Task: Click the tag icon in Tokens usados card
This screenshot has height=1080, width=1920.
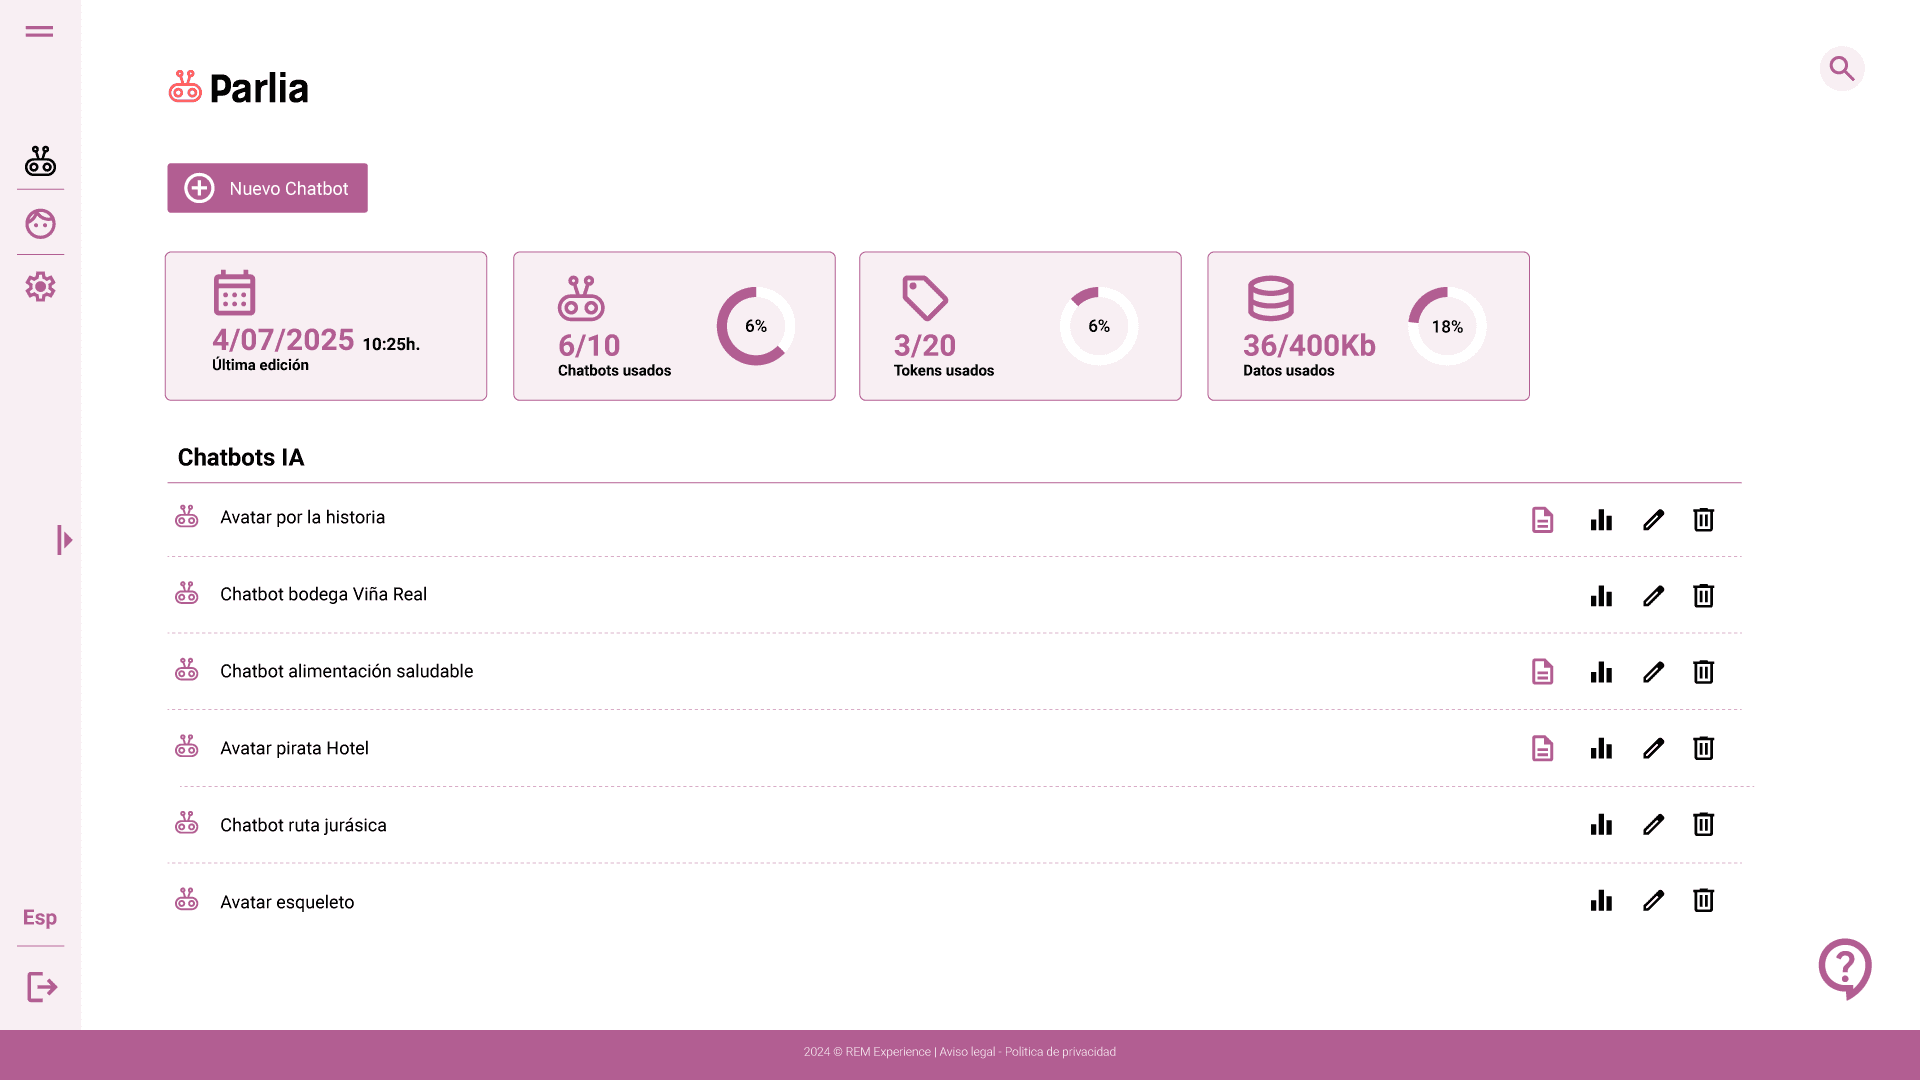Action: (x=924, y=297)
